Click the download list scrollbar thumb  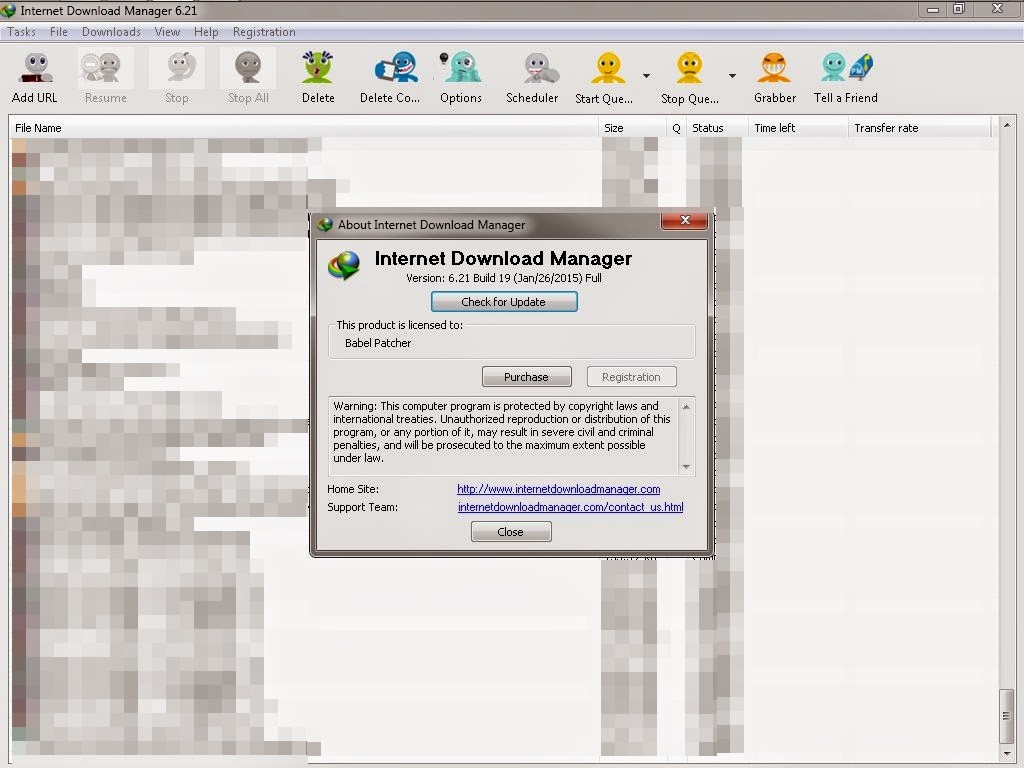[x=1006, y=716]
